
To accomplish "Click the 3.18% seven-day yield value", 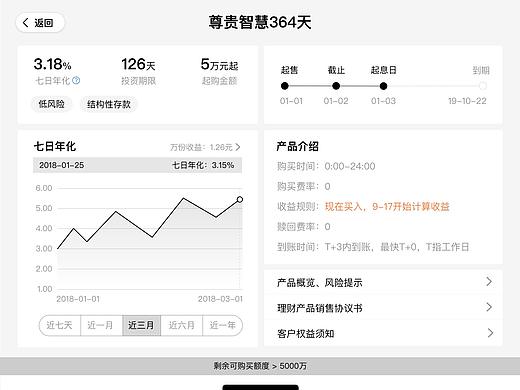I will pyautogui.click(x=52, y=64).
